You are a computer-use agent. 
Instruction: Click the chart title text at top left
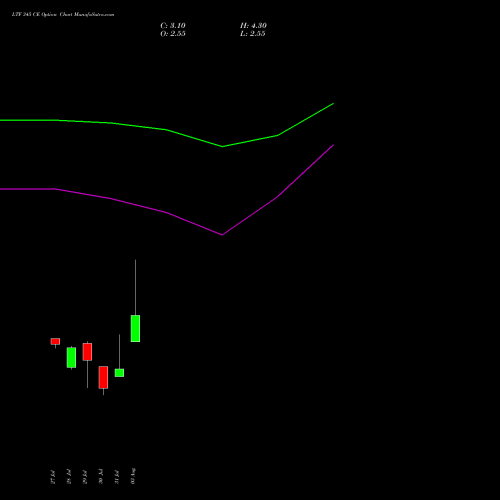63,15
